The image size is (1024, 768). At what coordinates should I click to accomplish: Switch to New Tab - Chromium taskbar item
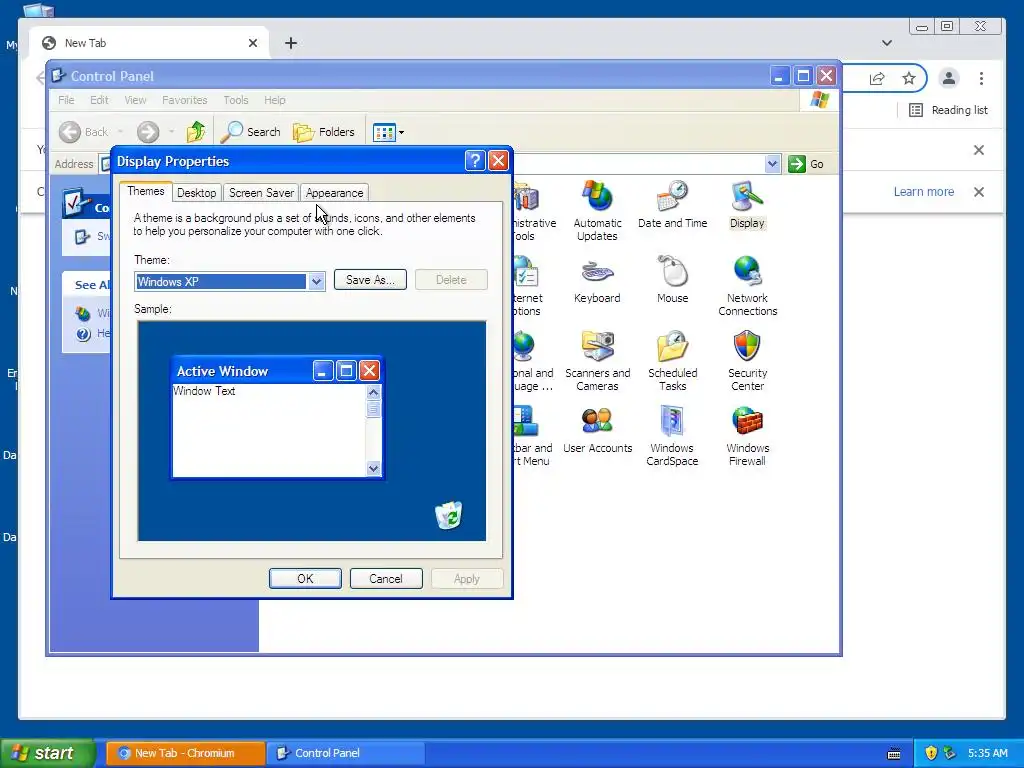(x=185, y=753)
